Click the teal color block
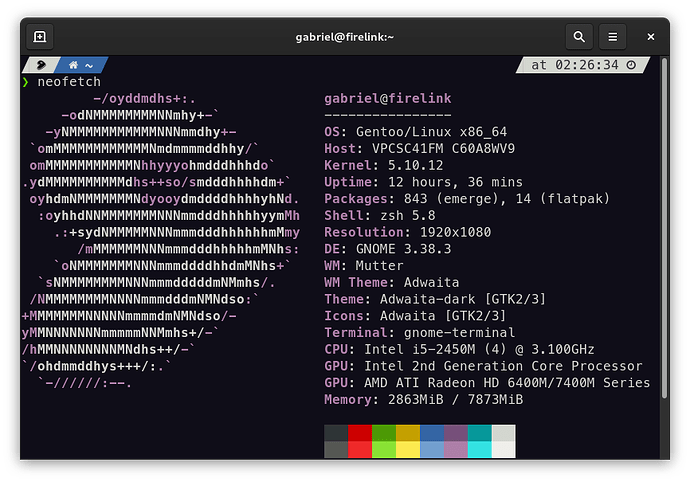 [480, 433]
